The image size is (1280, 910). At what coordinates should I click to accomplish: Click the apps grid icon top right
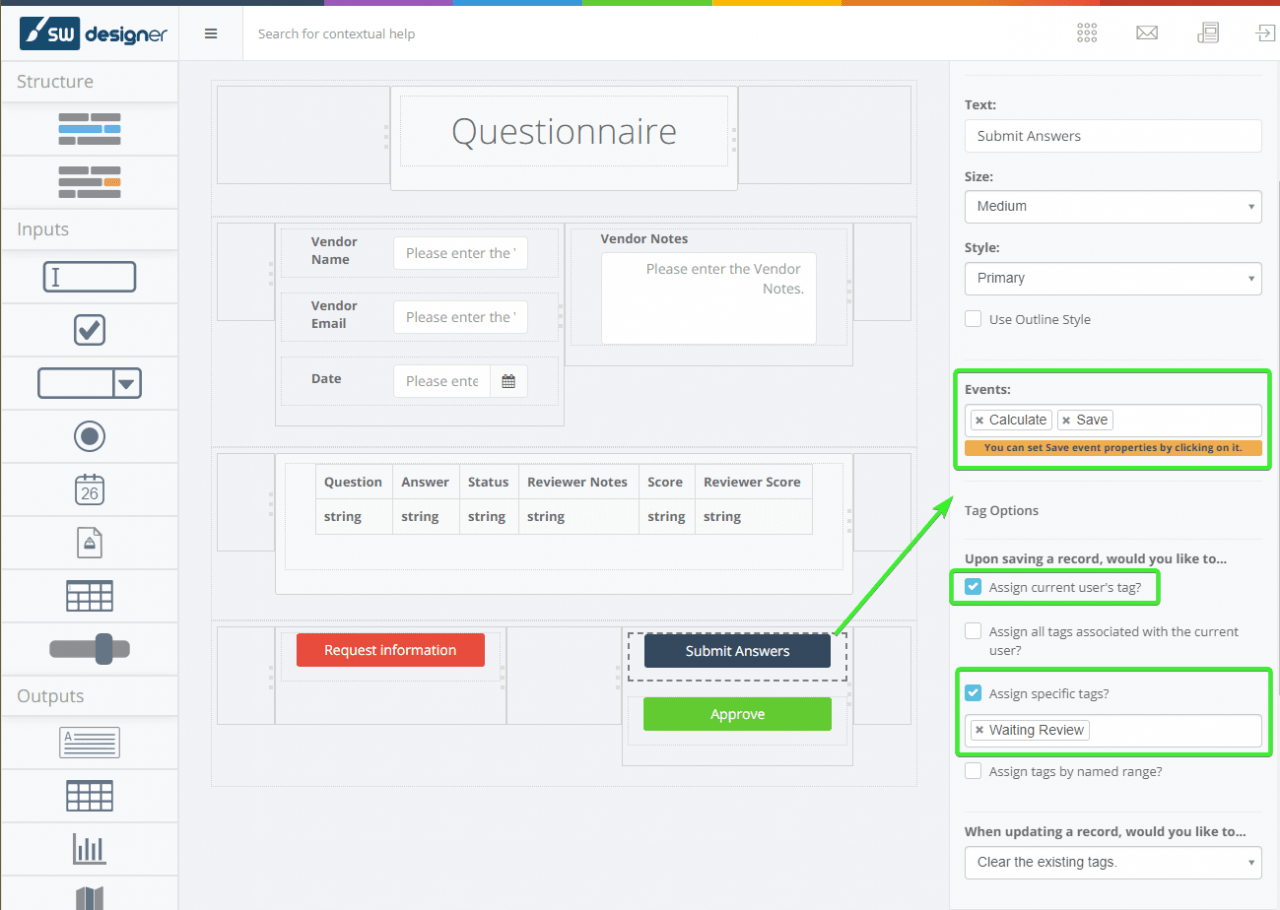tap(1086, 32)
